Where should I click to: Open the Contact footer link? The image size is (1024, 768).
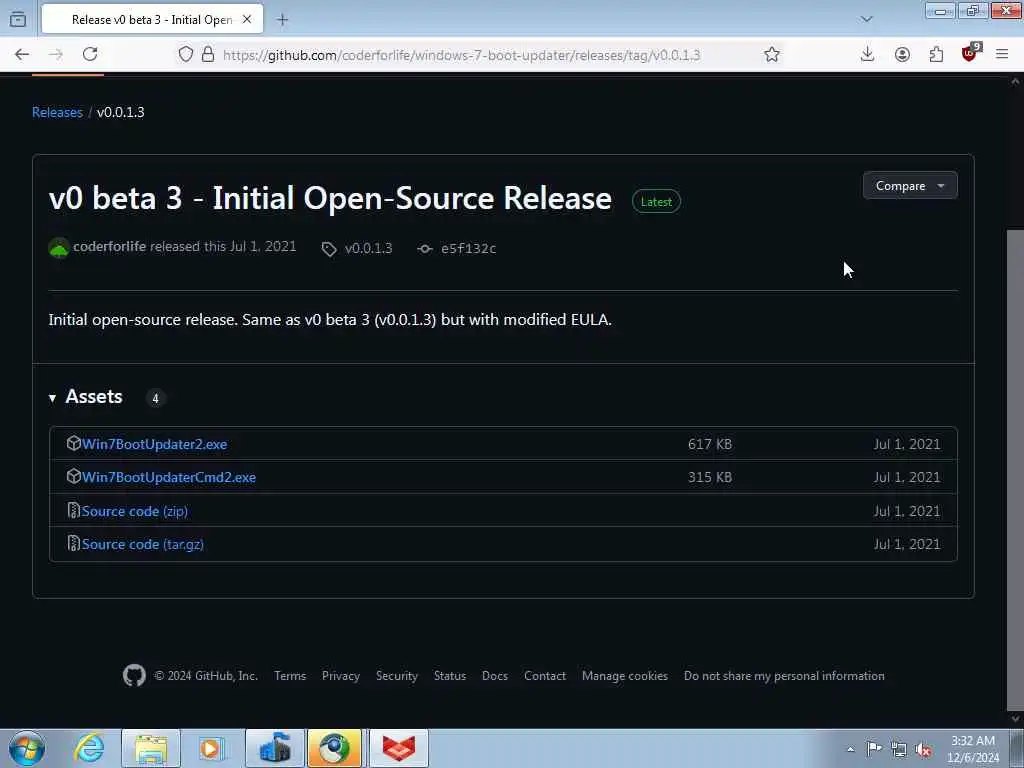click(x=545, y=676)
